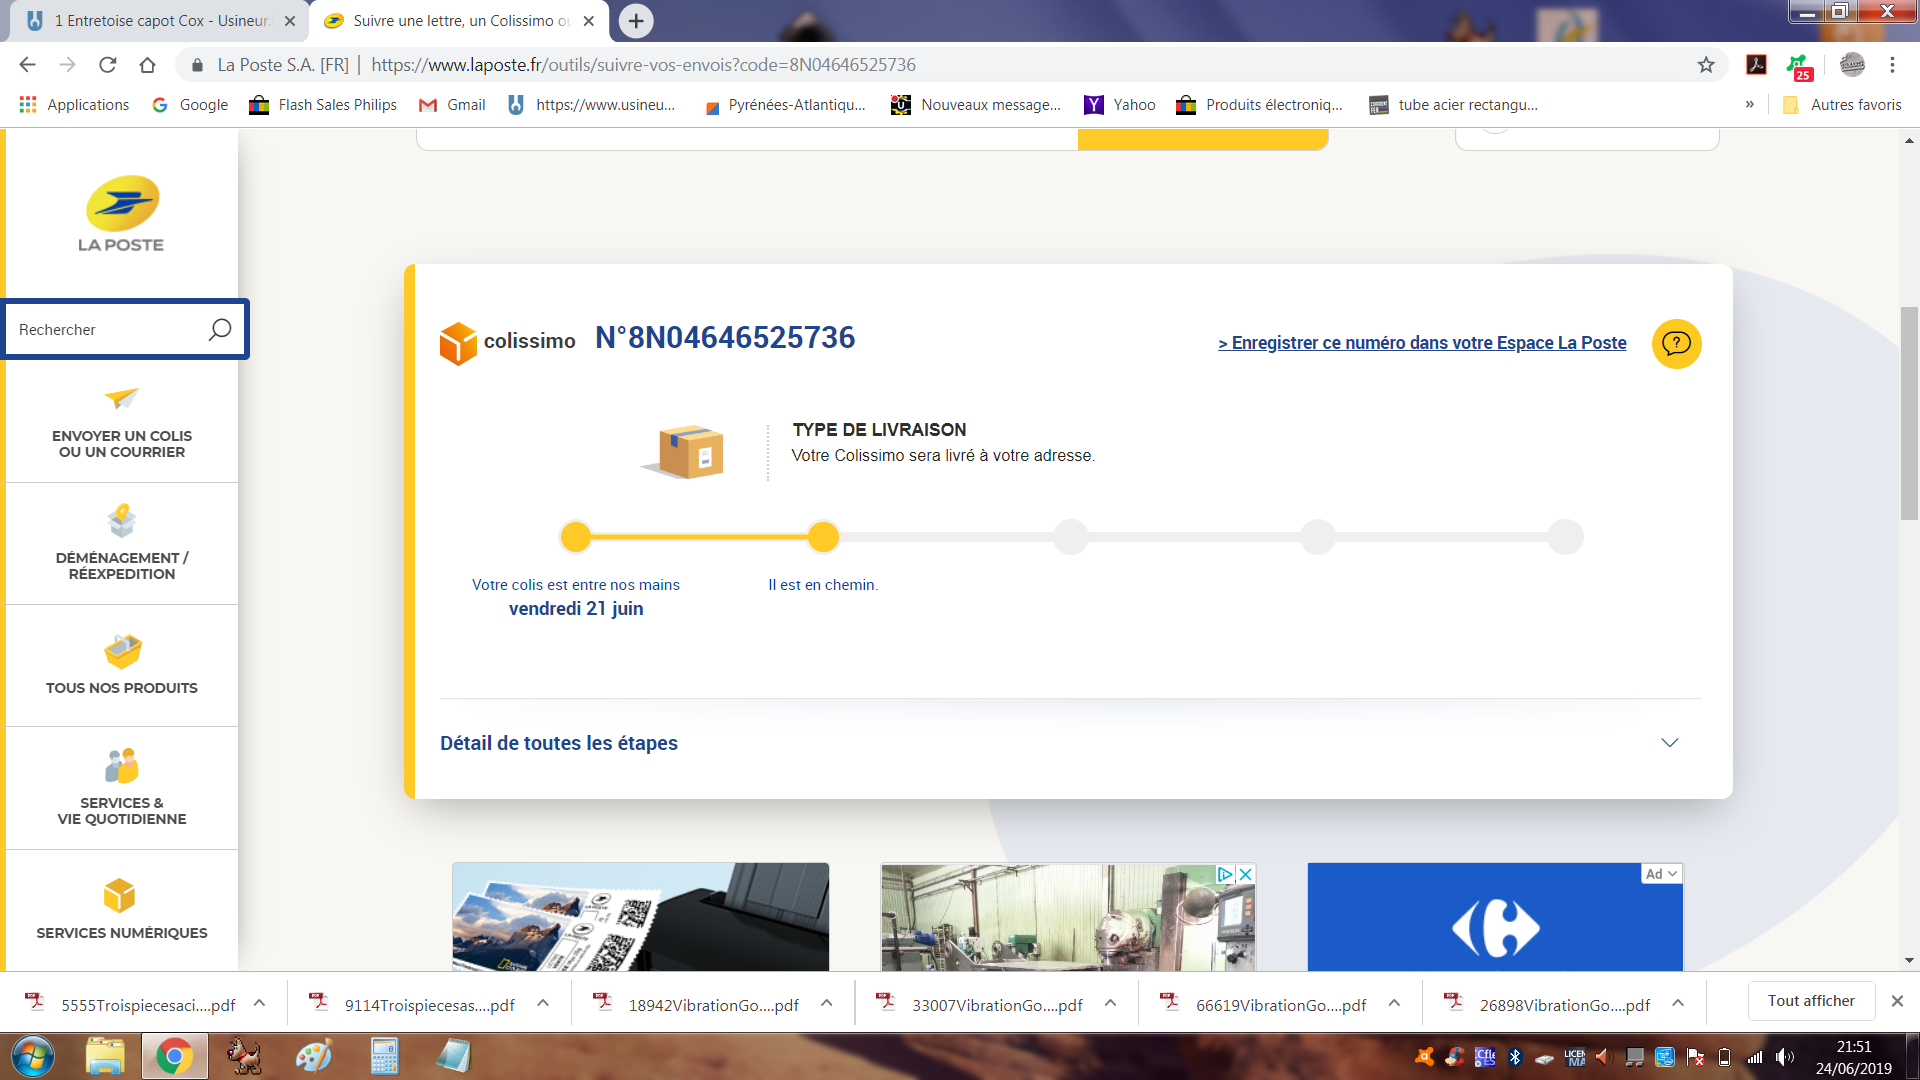Open File Explorer from taskbar
This screenshot has width=1920, height=1080.
coord(104,1056)
